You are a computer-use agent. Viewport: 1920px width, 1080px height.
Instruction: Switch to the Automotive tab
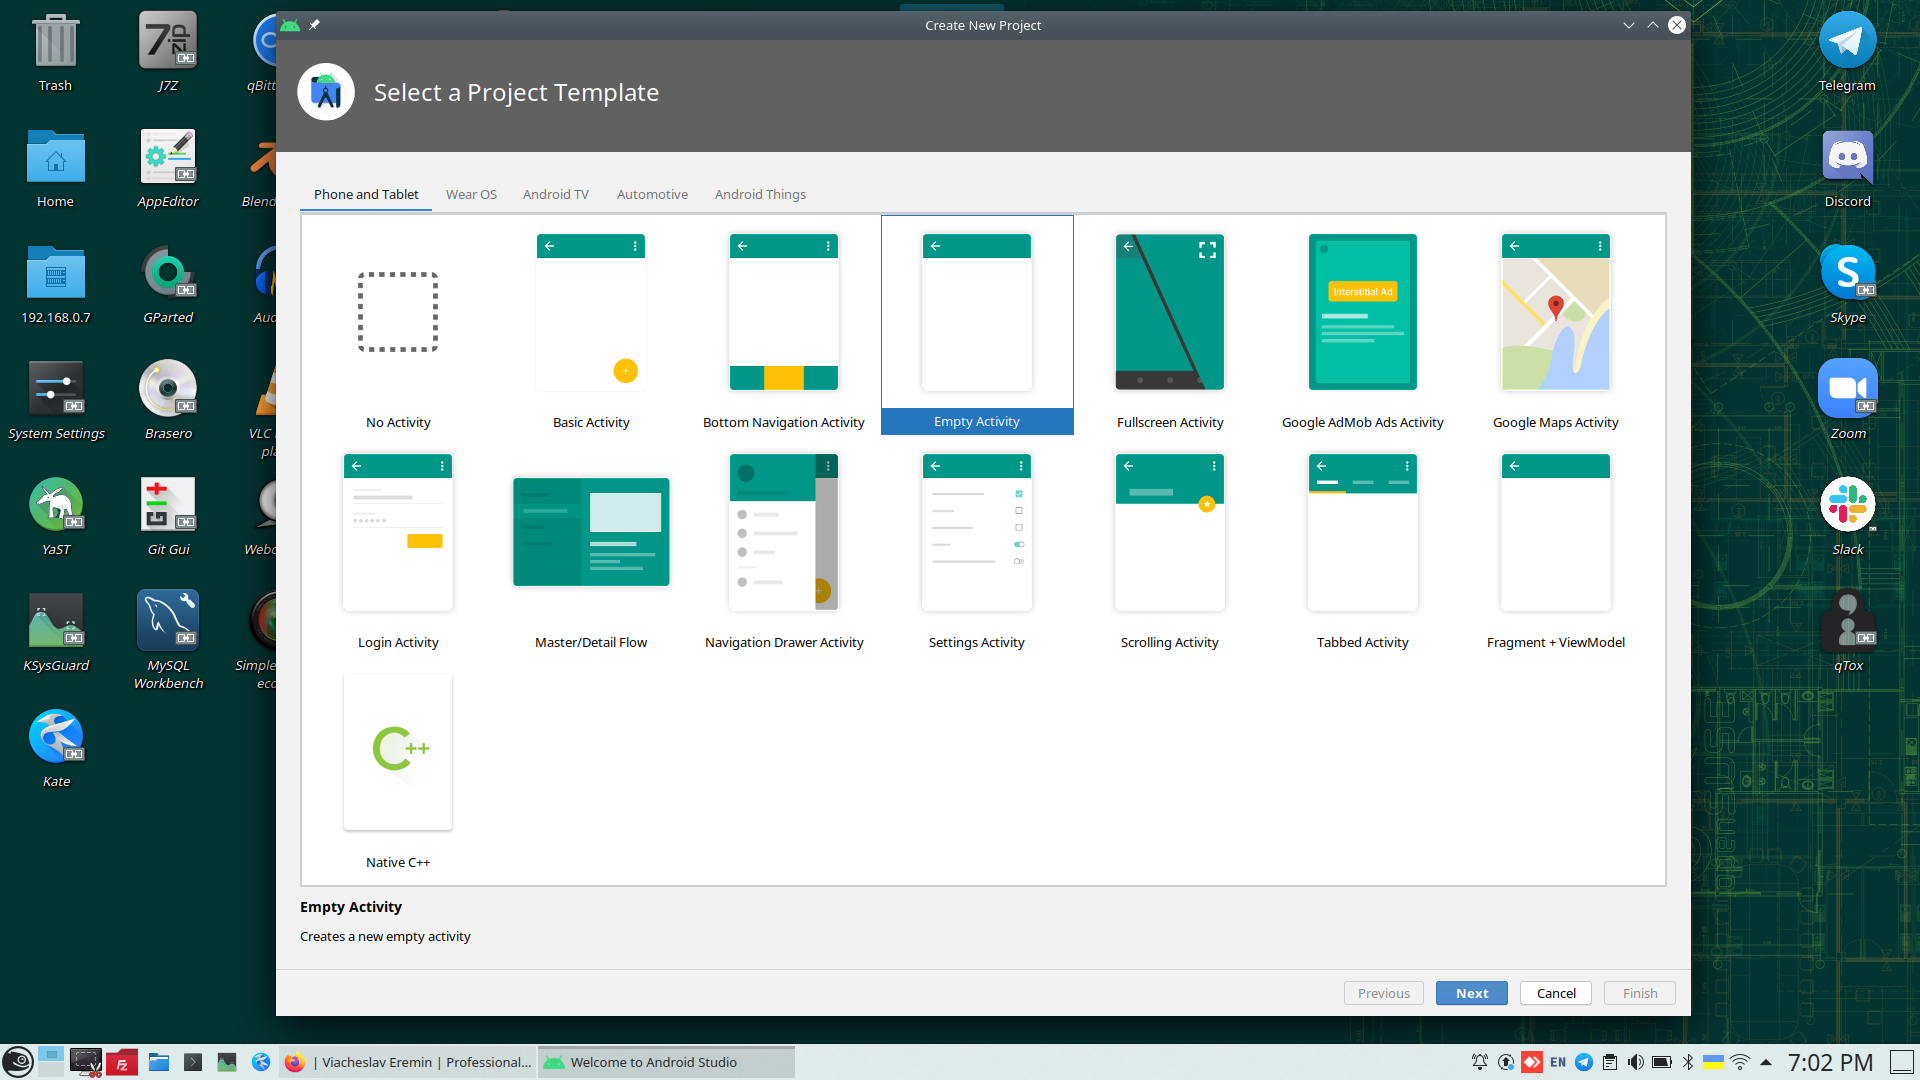652,194
